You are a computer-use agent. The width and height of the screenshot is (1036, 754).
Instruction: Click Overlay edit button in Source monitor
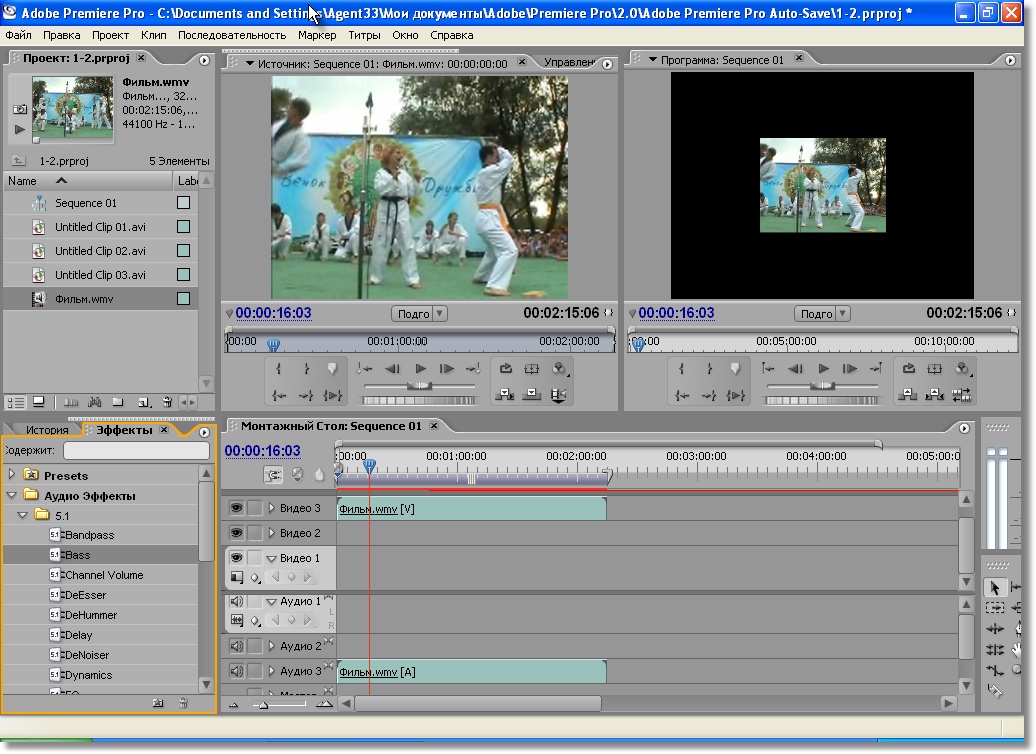tap(532, 395)
